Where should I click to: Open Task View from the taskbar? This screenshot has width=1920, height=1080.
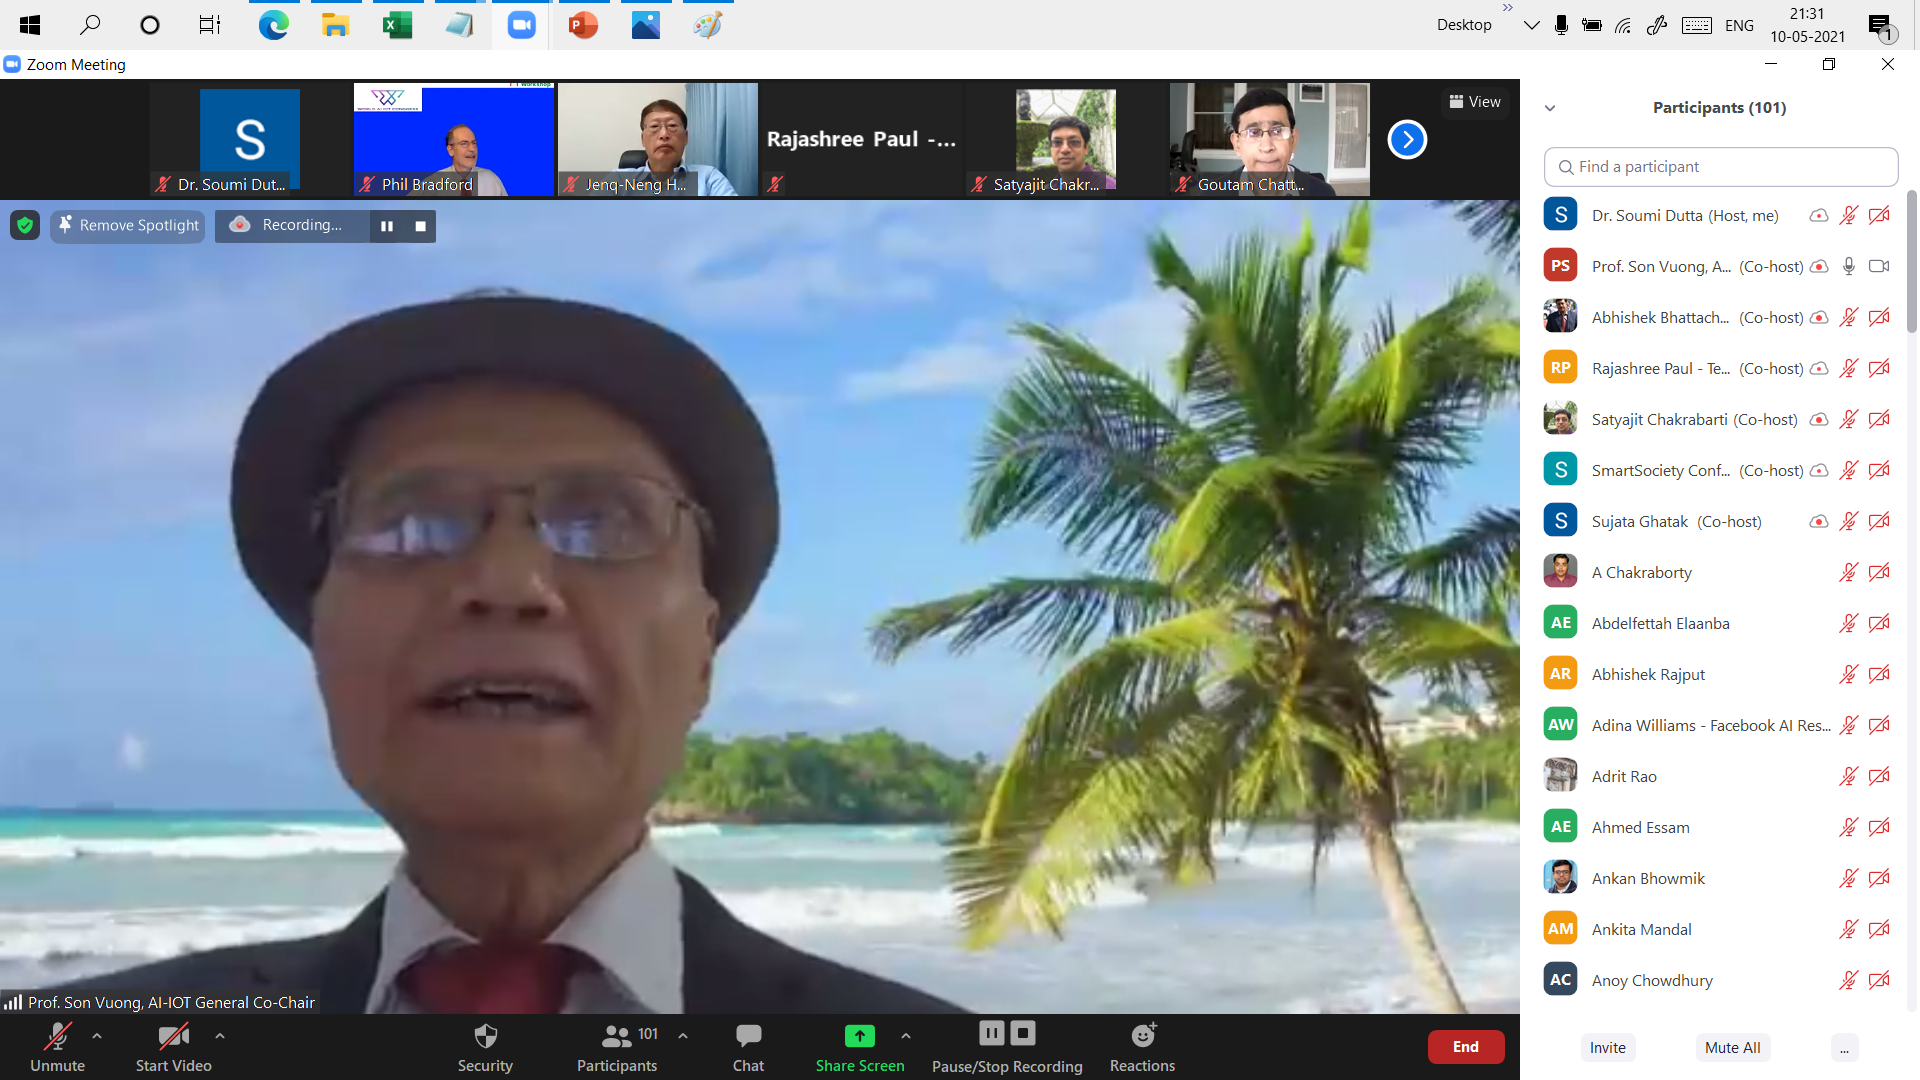pos(209,25)
